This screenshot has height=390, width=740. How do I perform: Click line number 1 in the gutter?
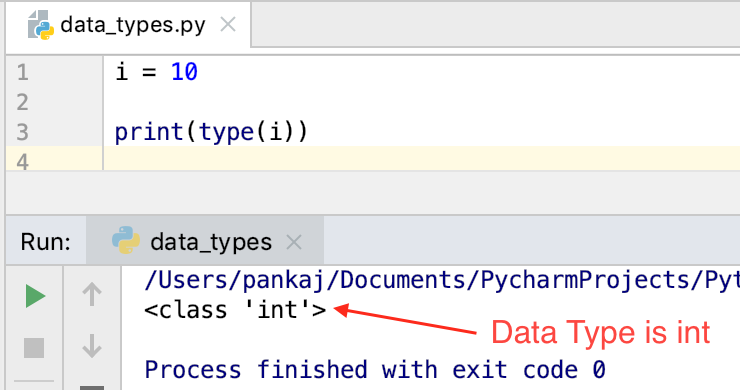pyautogui.click(x=23, y=73)
